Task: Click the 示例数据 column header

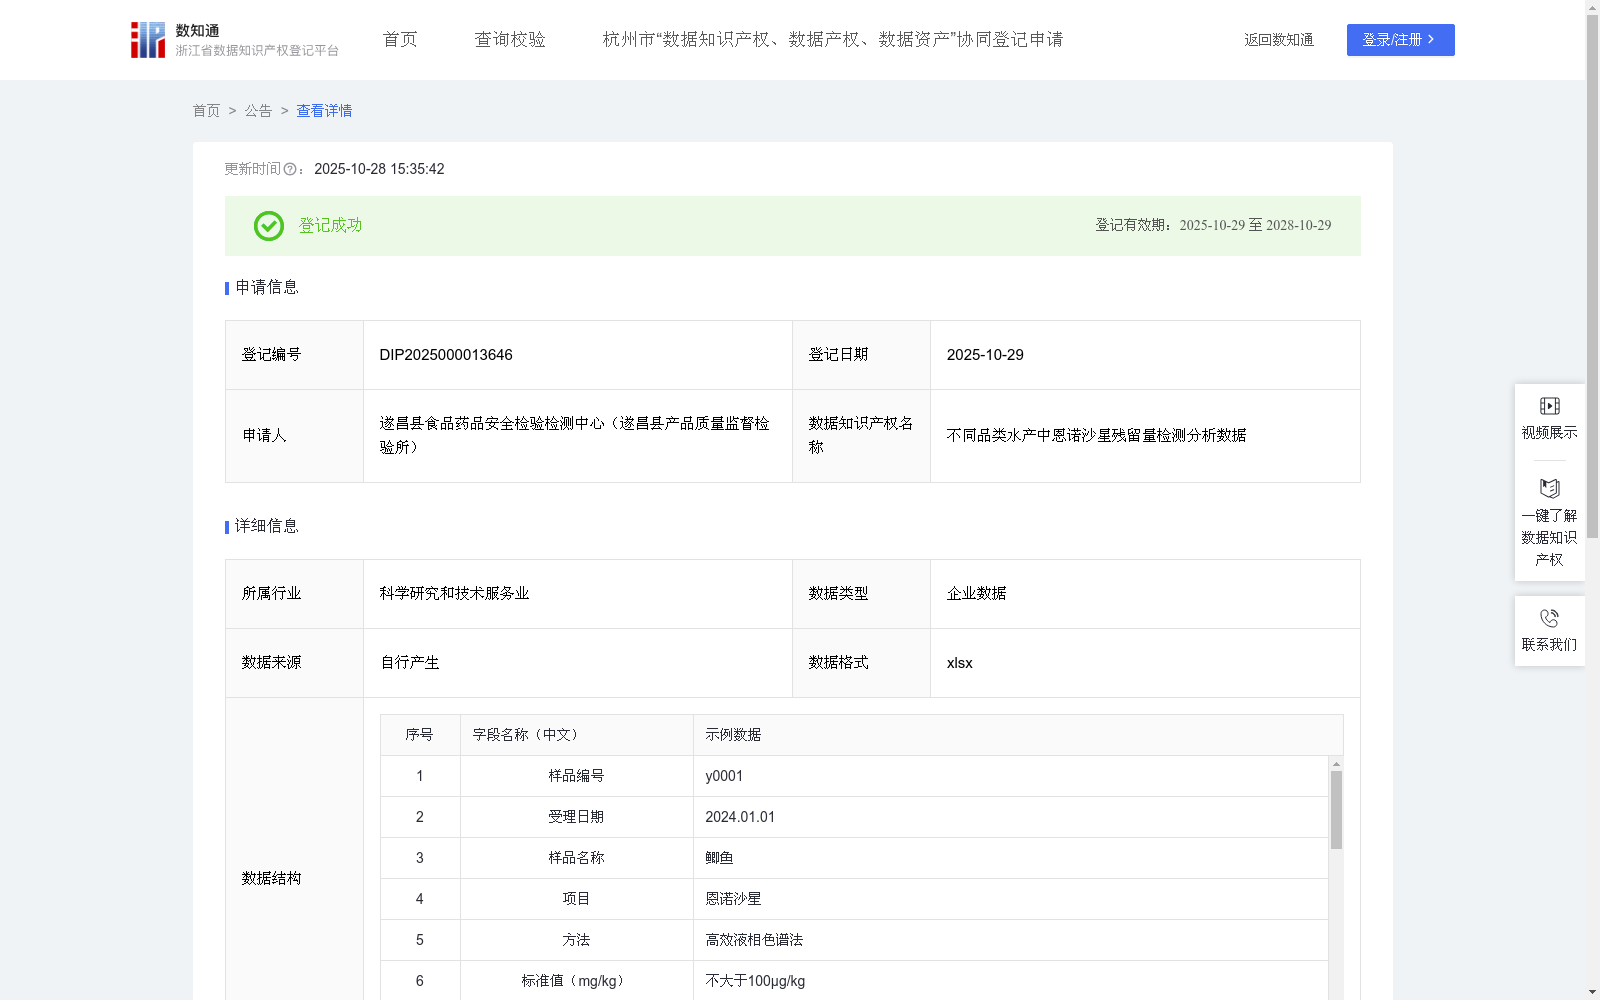Action: 1018,735
